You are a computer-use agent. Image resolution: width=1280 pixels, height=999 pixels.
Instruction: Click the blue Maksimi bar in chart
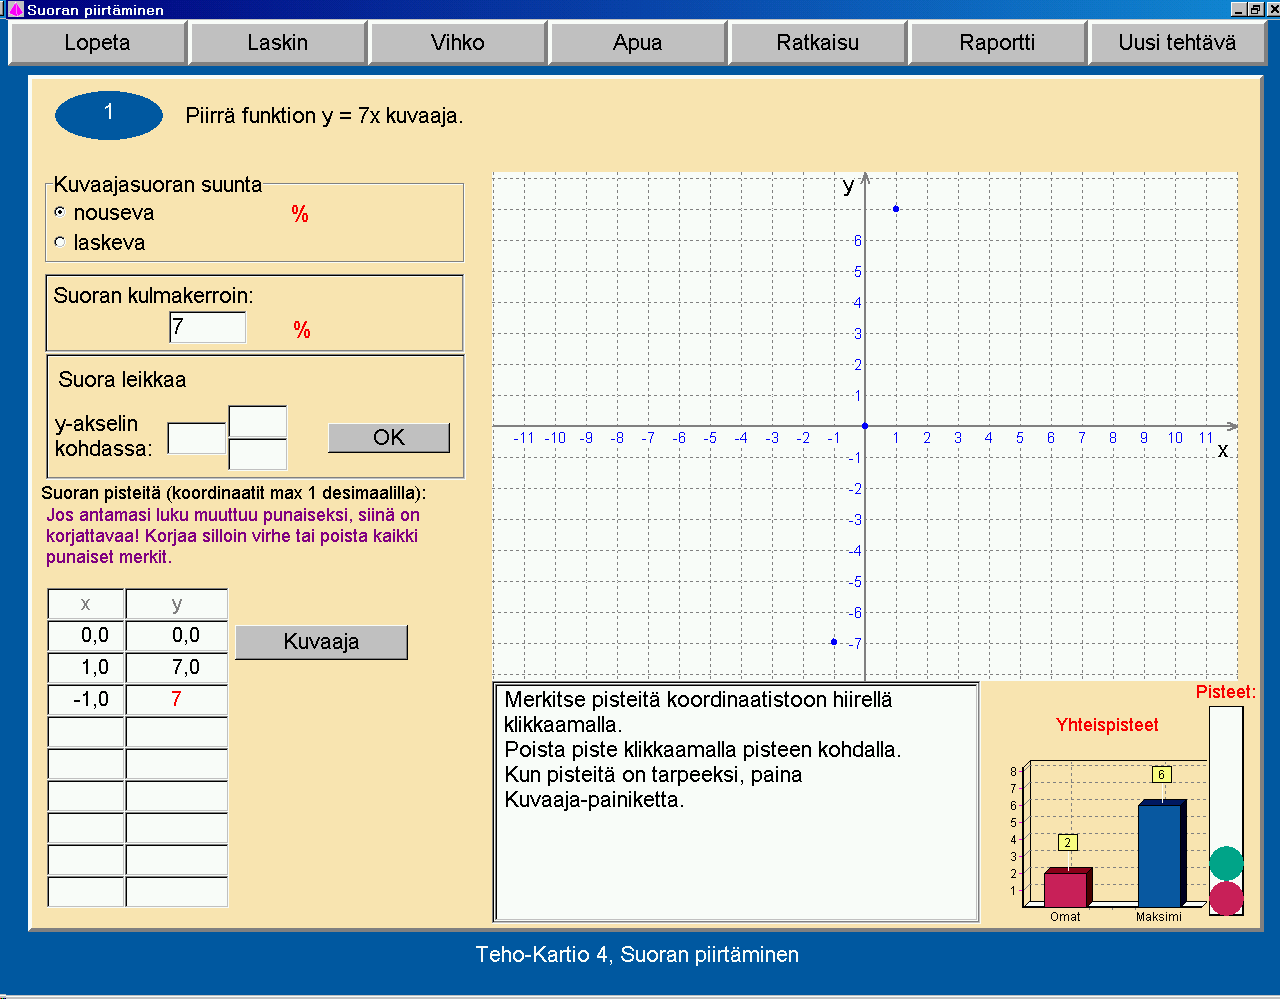1161,853
